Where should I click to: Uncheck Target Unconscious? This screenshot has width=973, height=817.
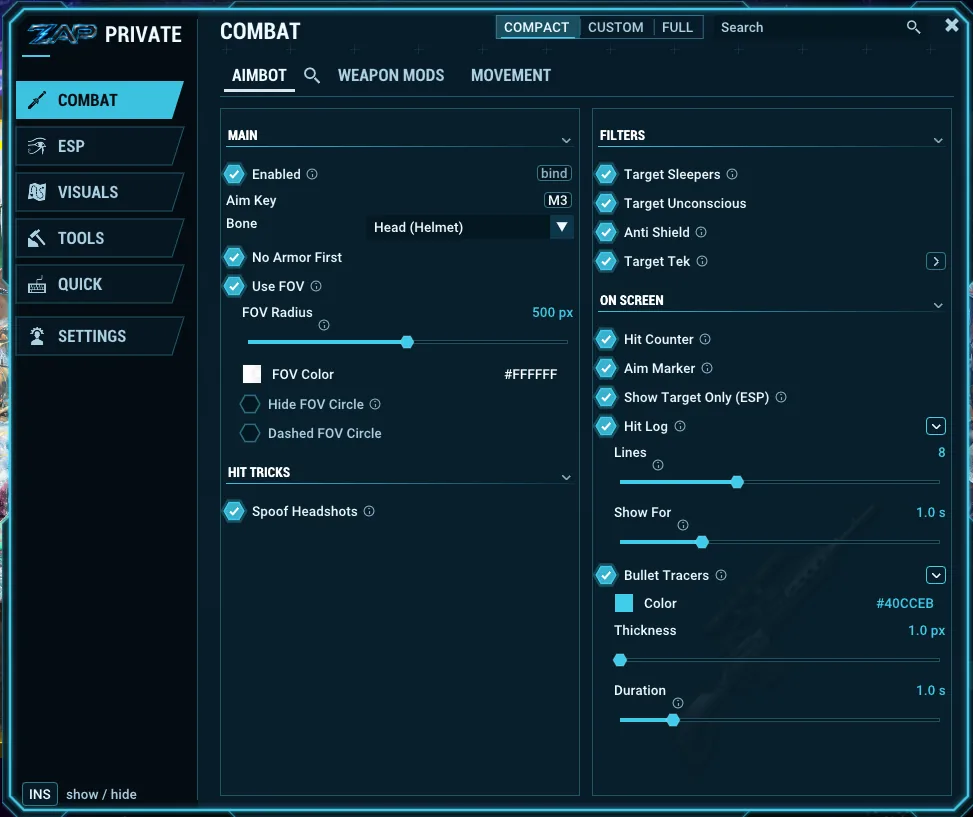click(x=606, y=203)
